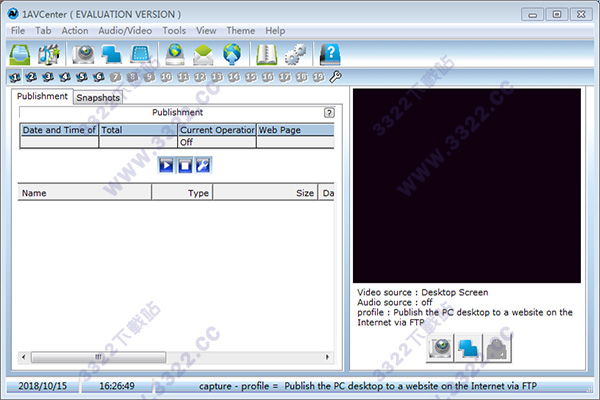Open the music and film media icon
600x400 pixels.
pos(49,54)
